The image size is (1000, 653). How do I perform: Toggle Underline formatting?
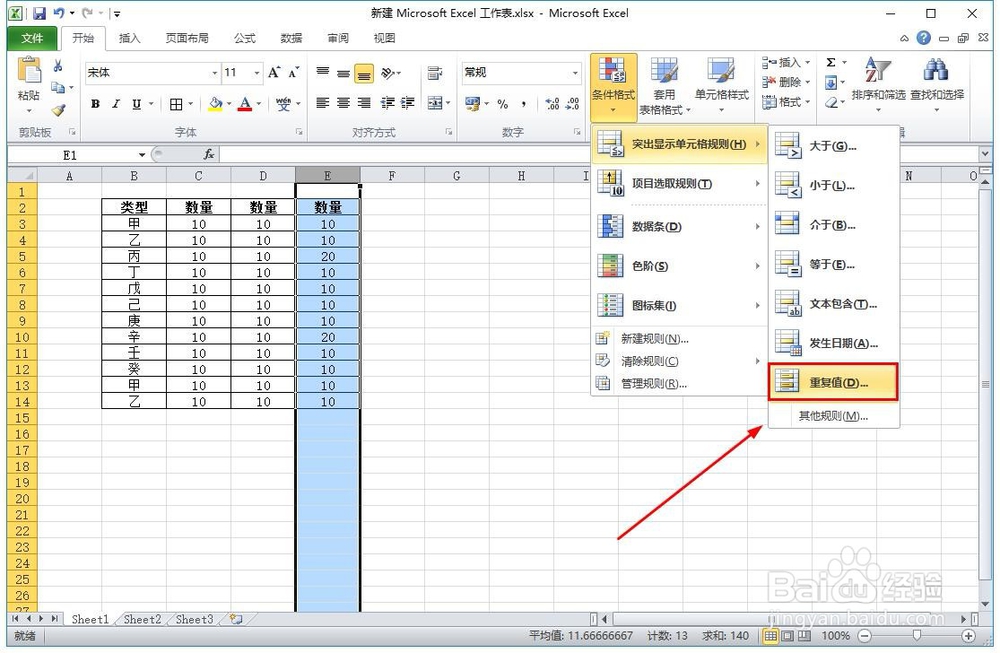(x=136, y=104)
